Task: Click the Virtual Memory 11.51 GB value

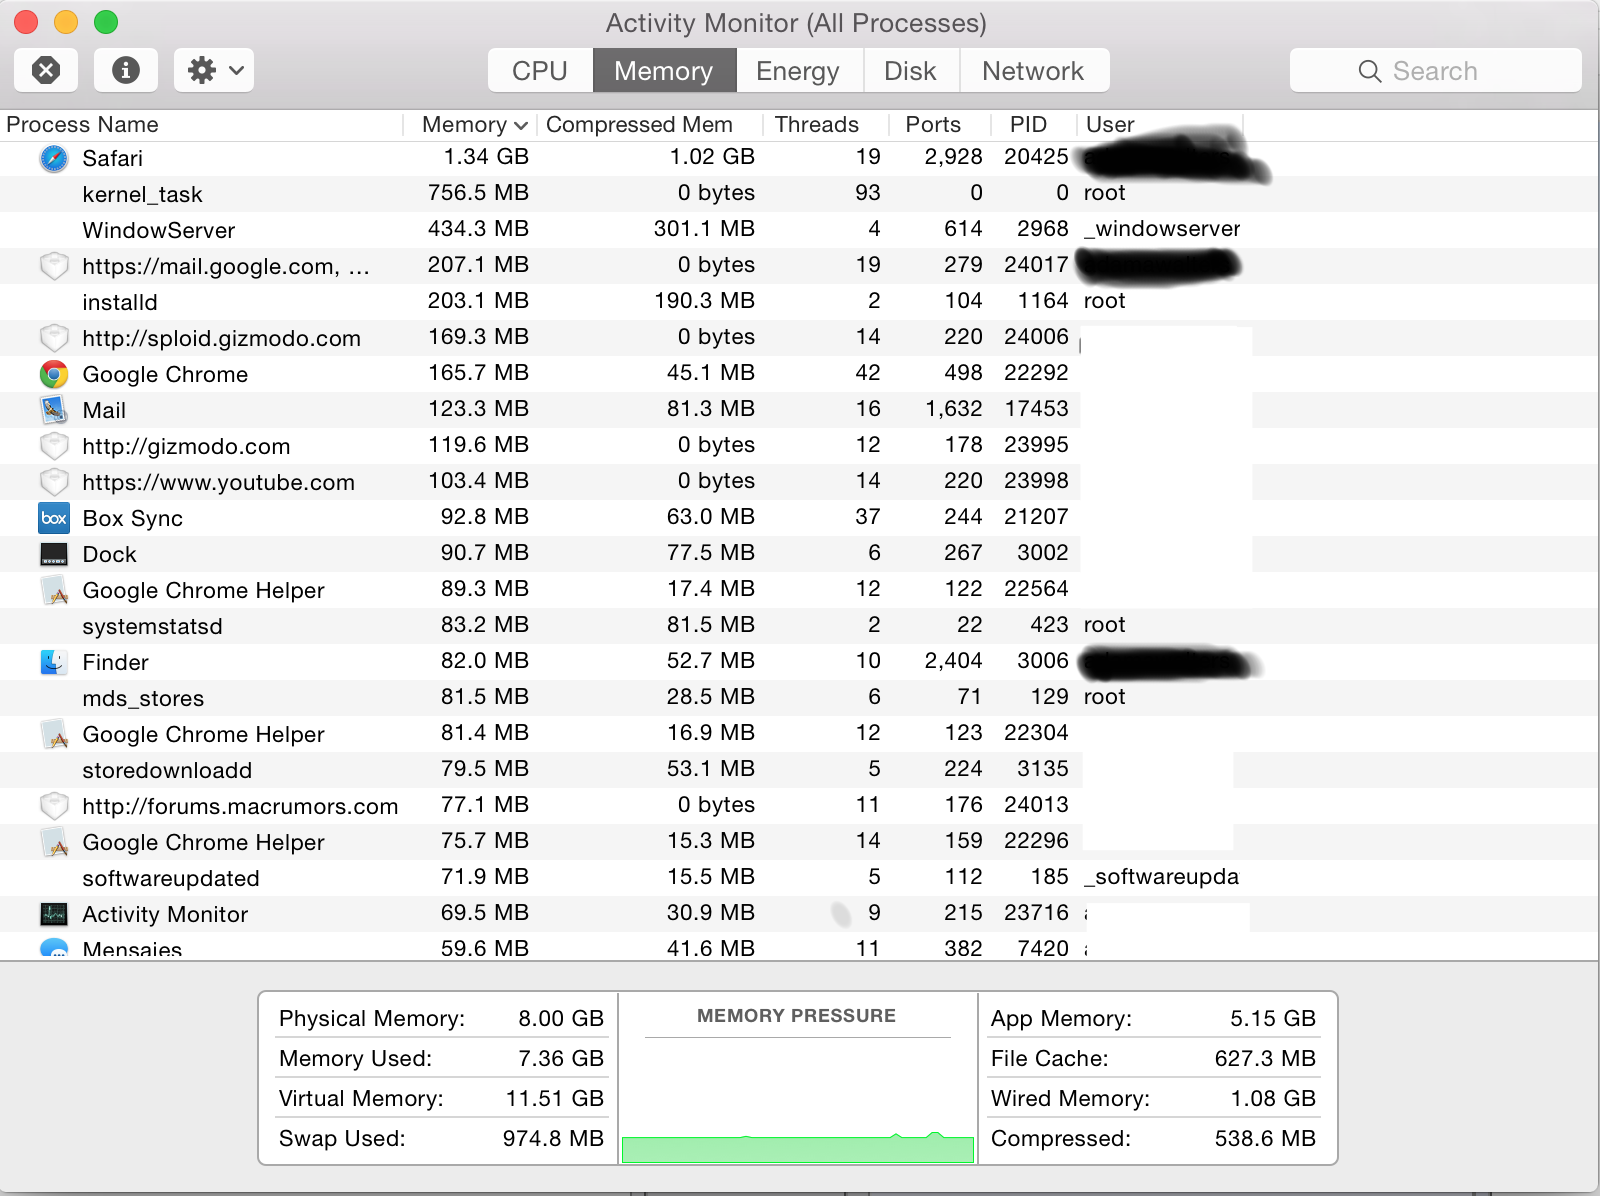Action: [x=555, y=1098]
